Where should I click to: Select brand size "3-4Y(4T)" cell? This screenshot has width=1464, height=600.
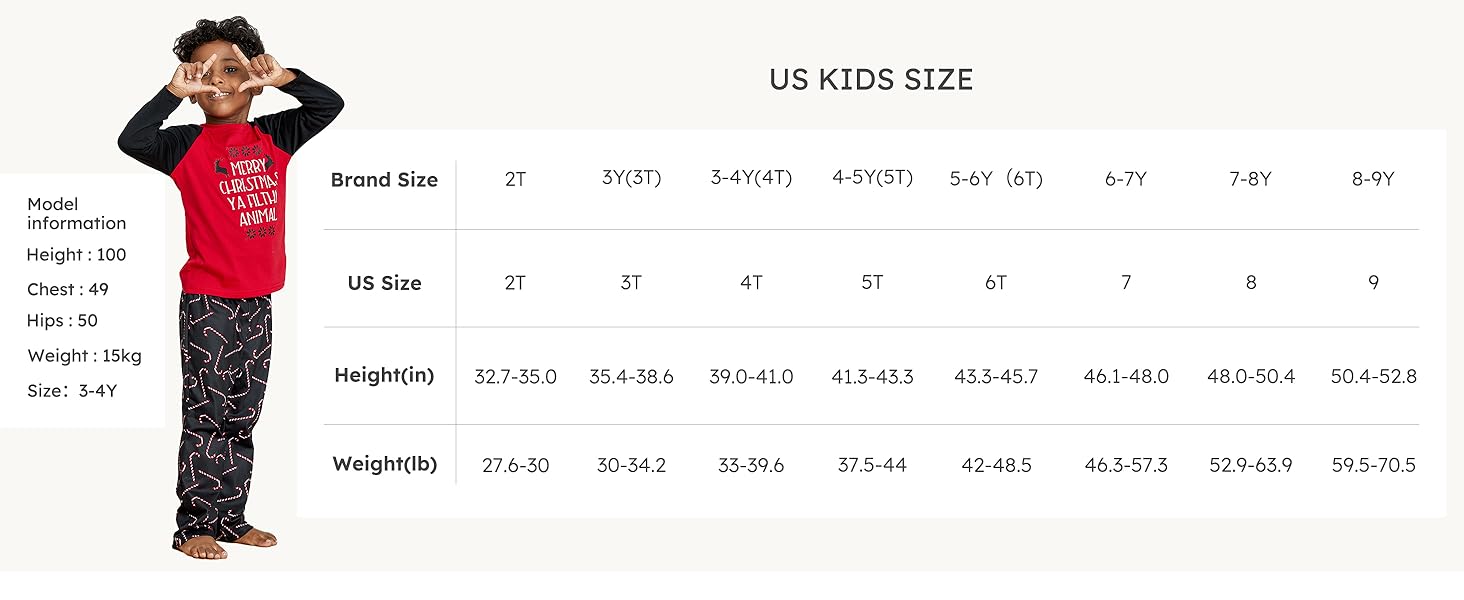click(x=751, y=179)
